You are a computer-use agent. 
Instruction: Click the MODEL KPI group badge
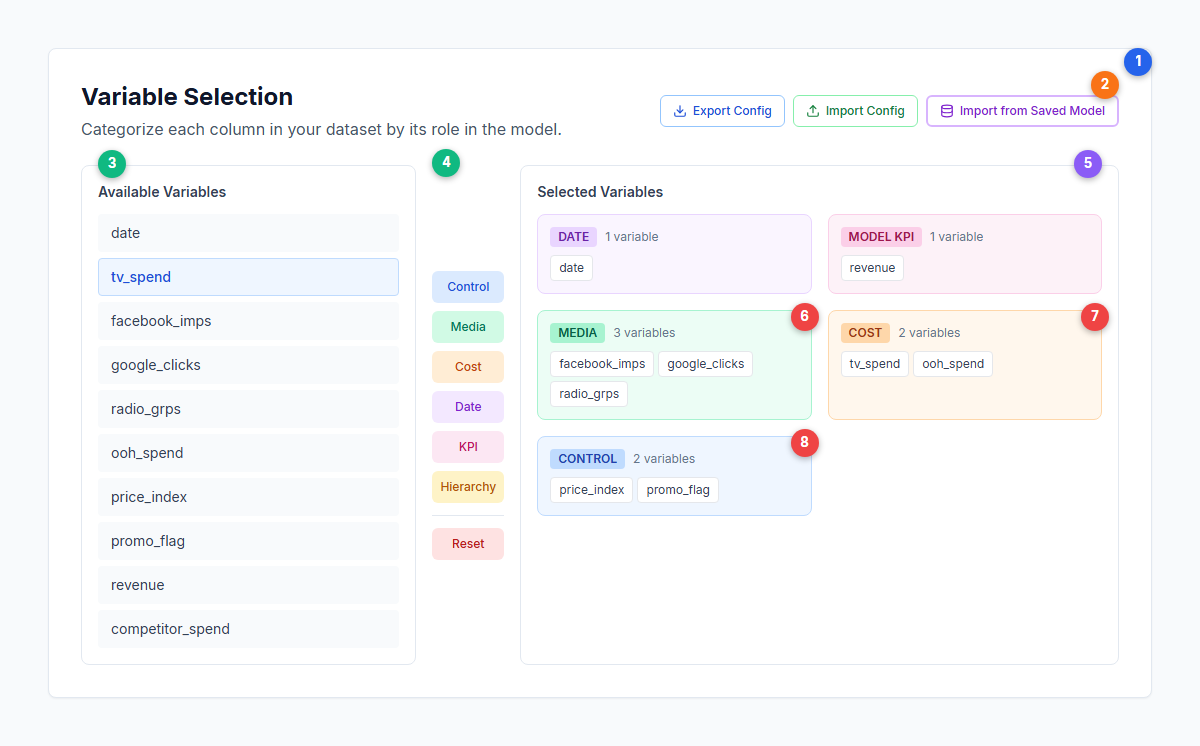(881, 237)
